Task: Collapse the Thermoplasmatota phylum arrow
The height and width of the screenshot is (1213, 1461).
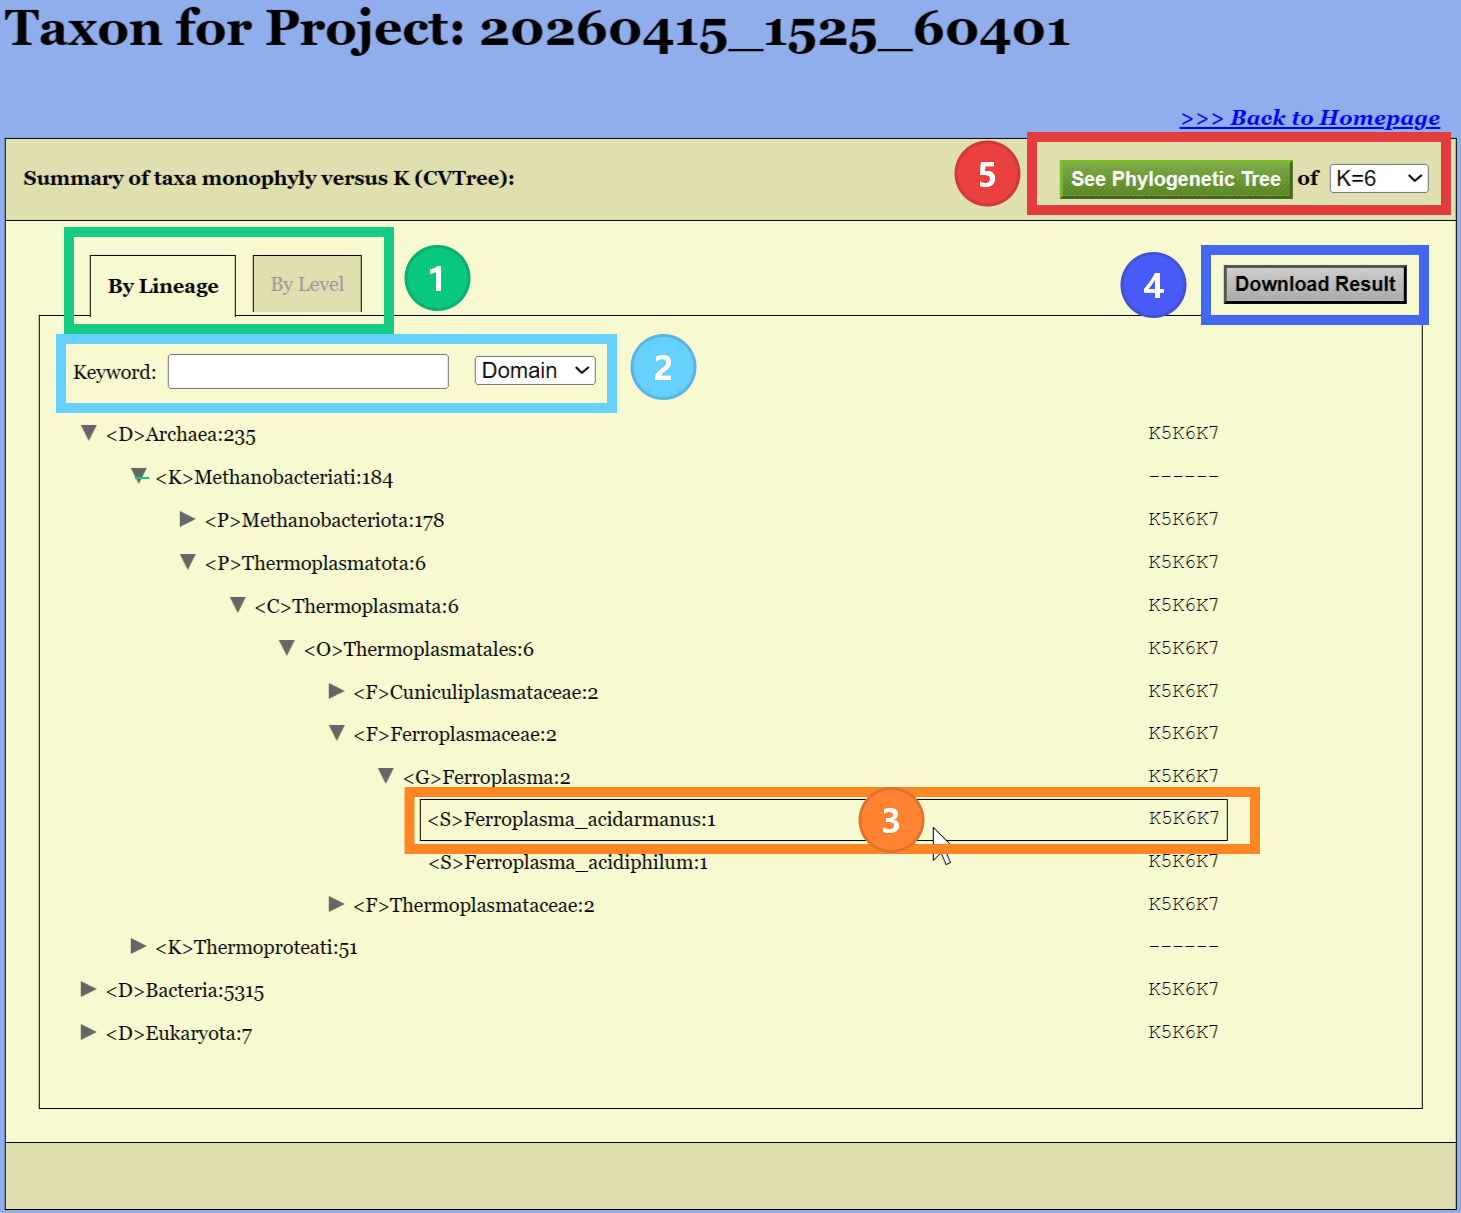Action: point(188,562)
